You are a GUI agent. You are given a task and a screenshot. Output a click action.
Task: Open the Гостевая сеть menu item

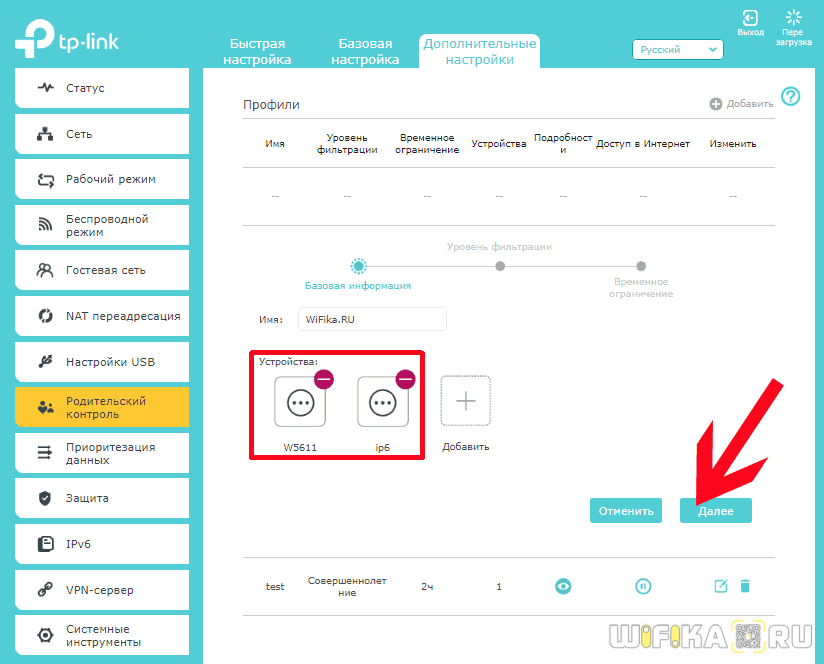102,270
